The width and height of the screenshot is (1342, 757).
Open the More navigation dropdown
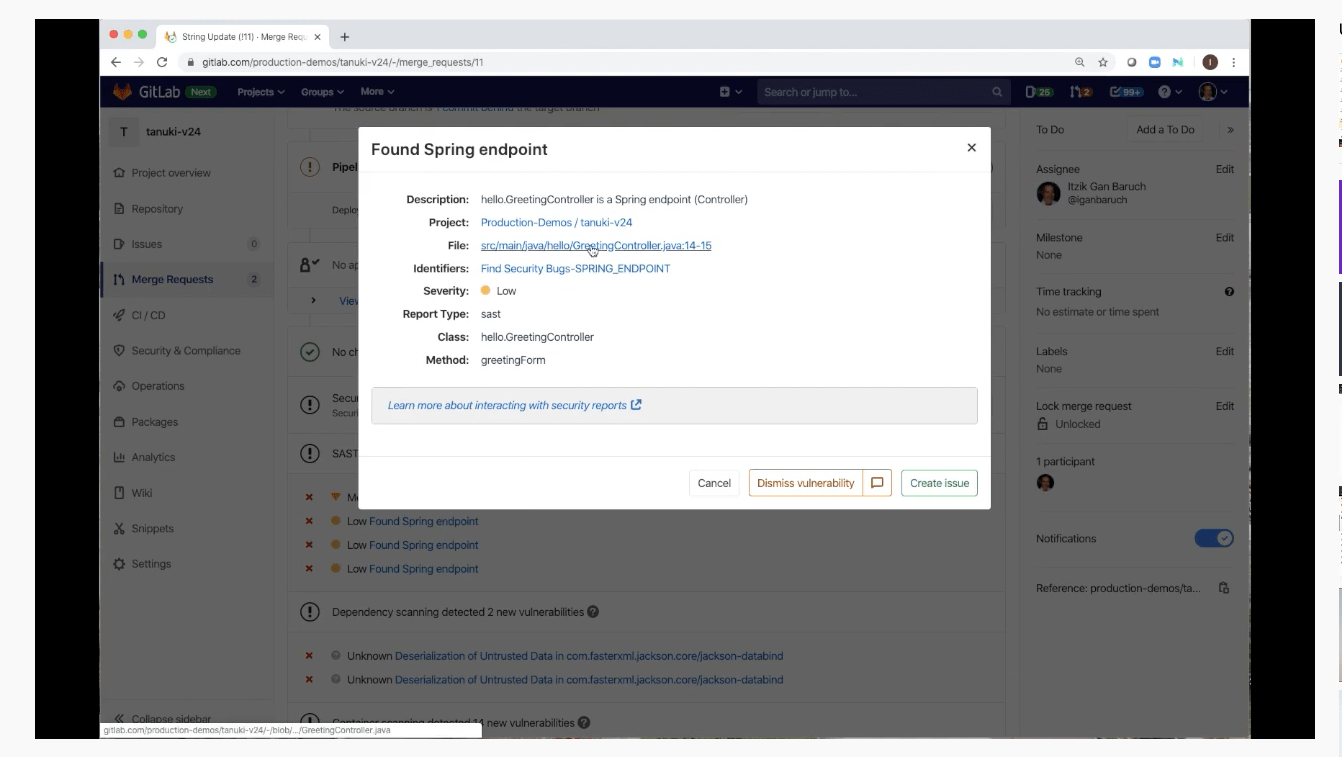(377, 92)
